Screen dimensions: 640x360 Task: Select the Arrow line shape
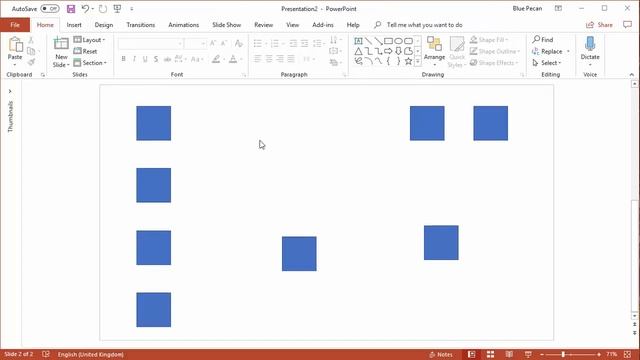378,41
